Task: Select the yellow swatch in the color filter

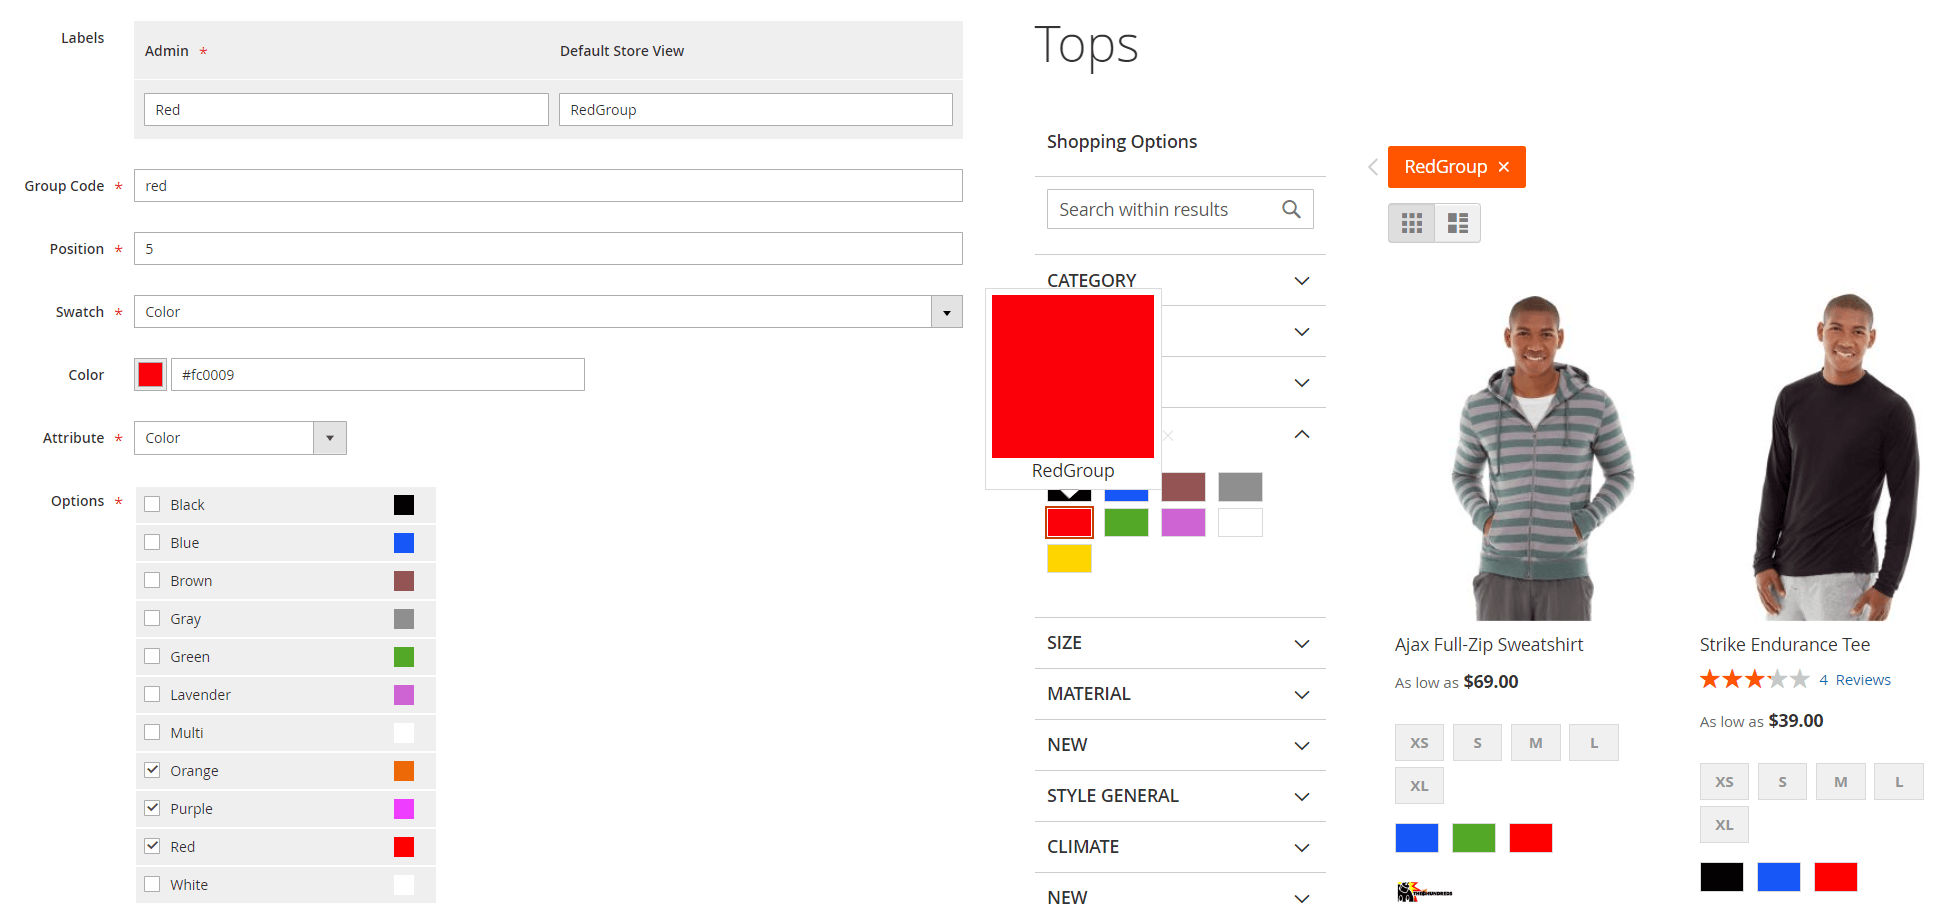Action: point(1068,558)
